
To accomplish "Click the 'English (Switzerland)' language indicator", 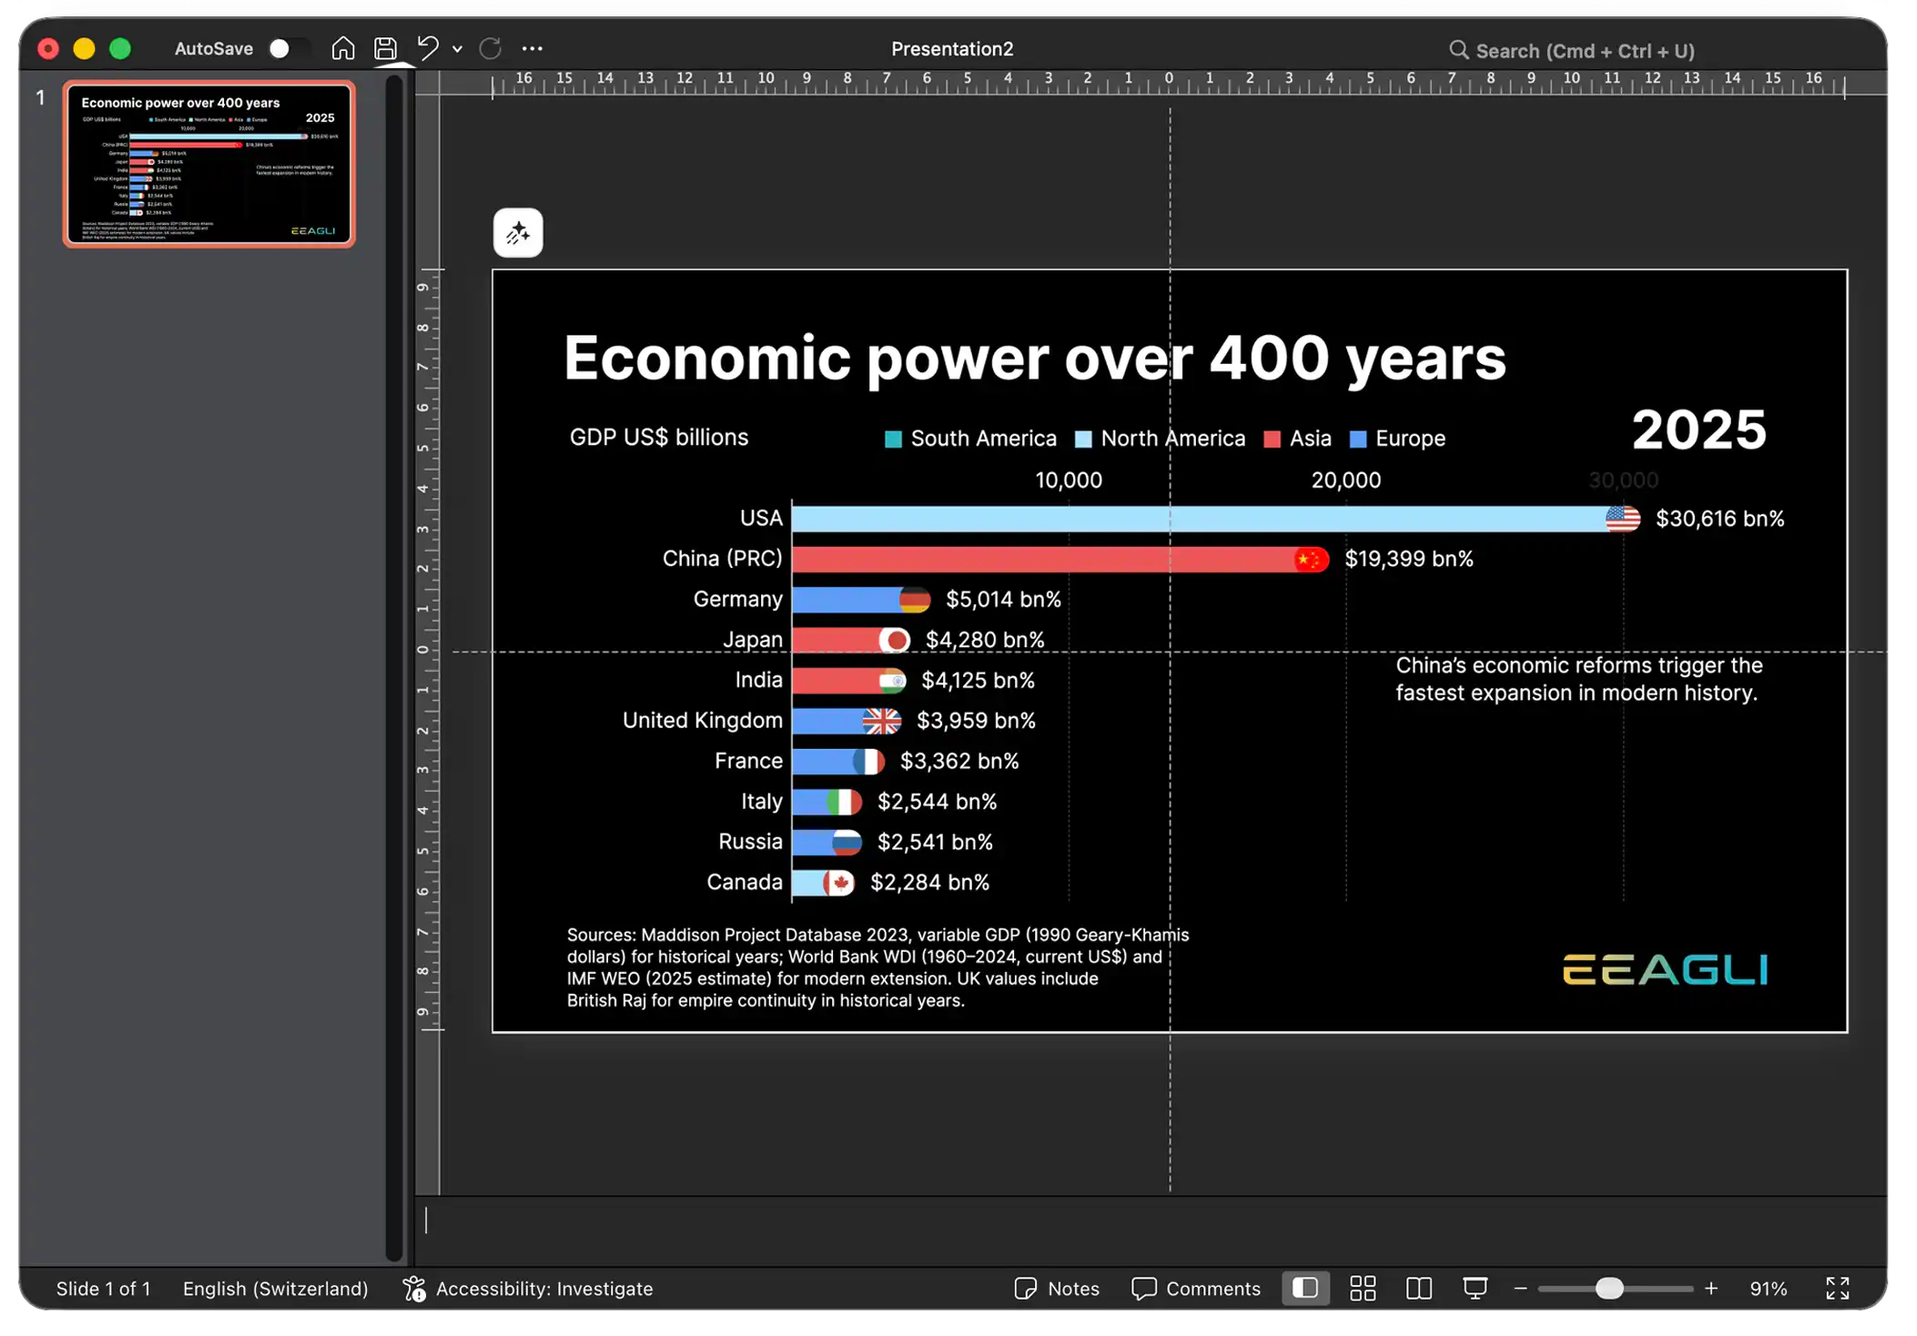I will (275, 1289).
